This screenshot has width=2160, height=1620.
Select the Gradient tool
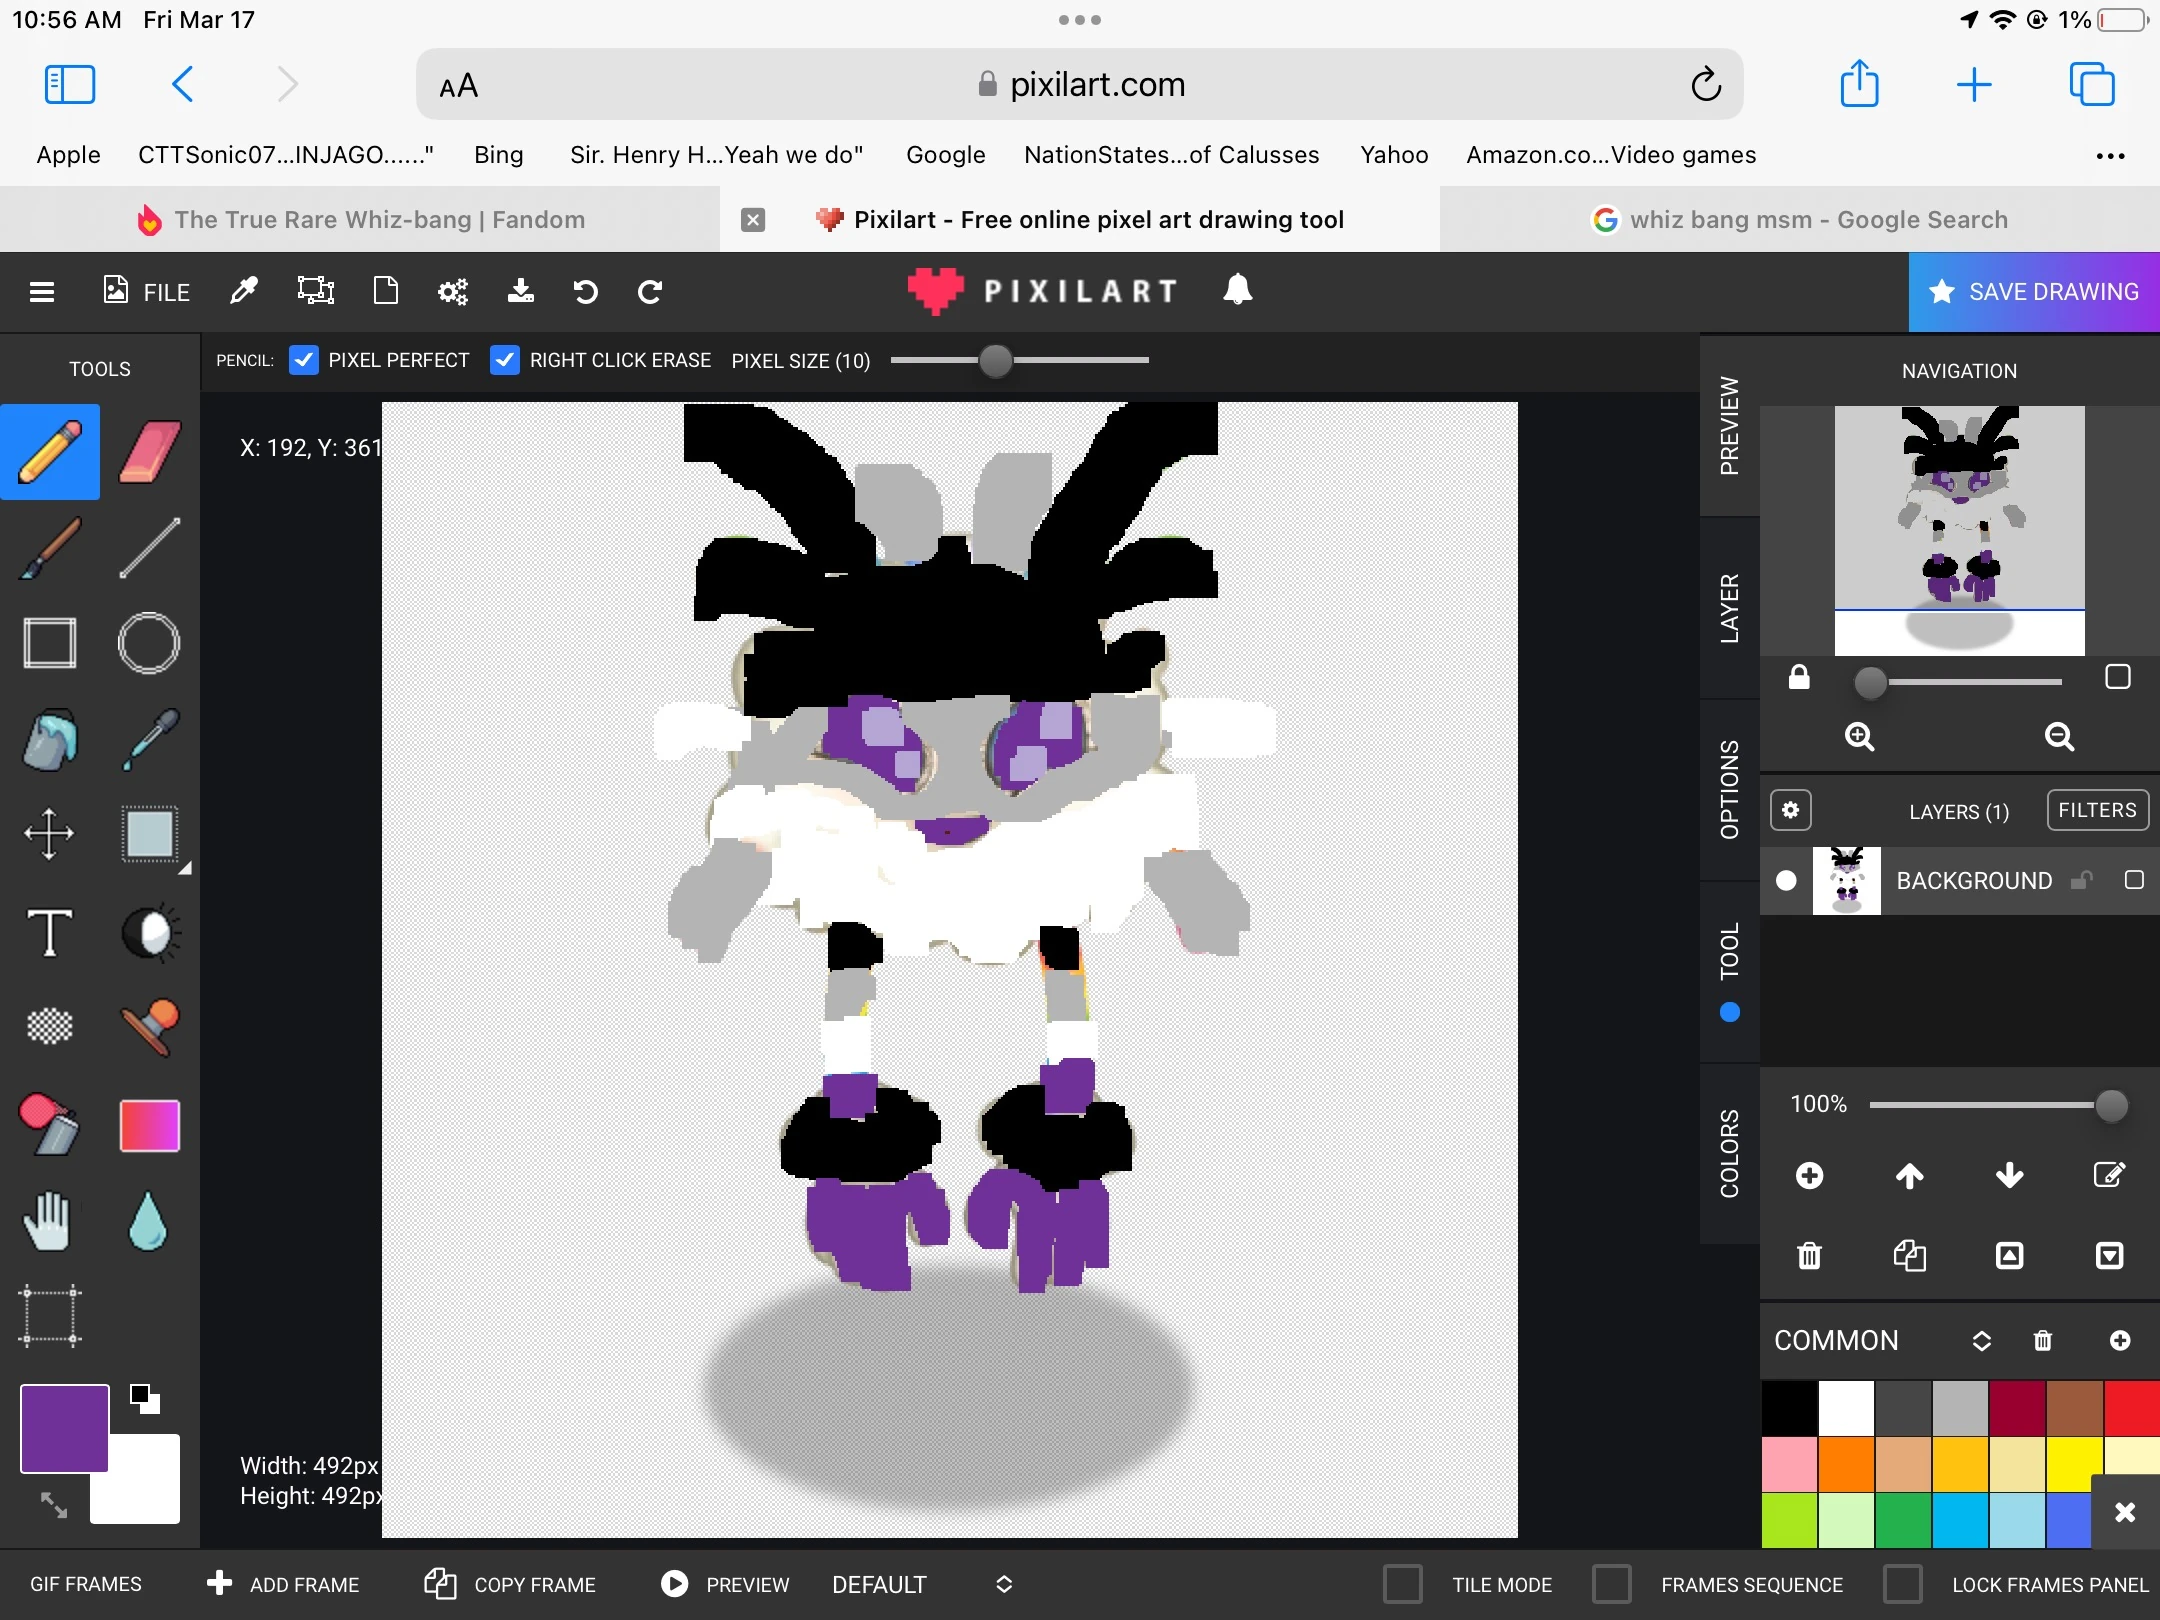pos(150,1126)
